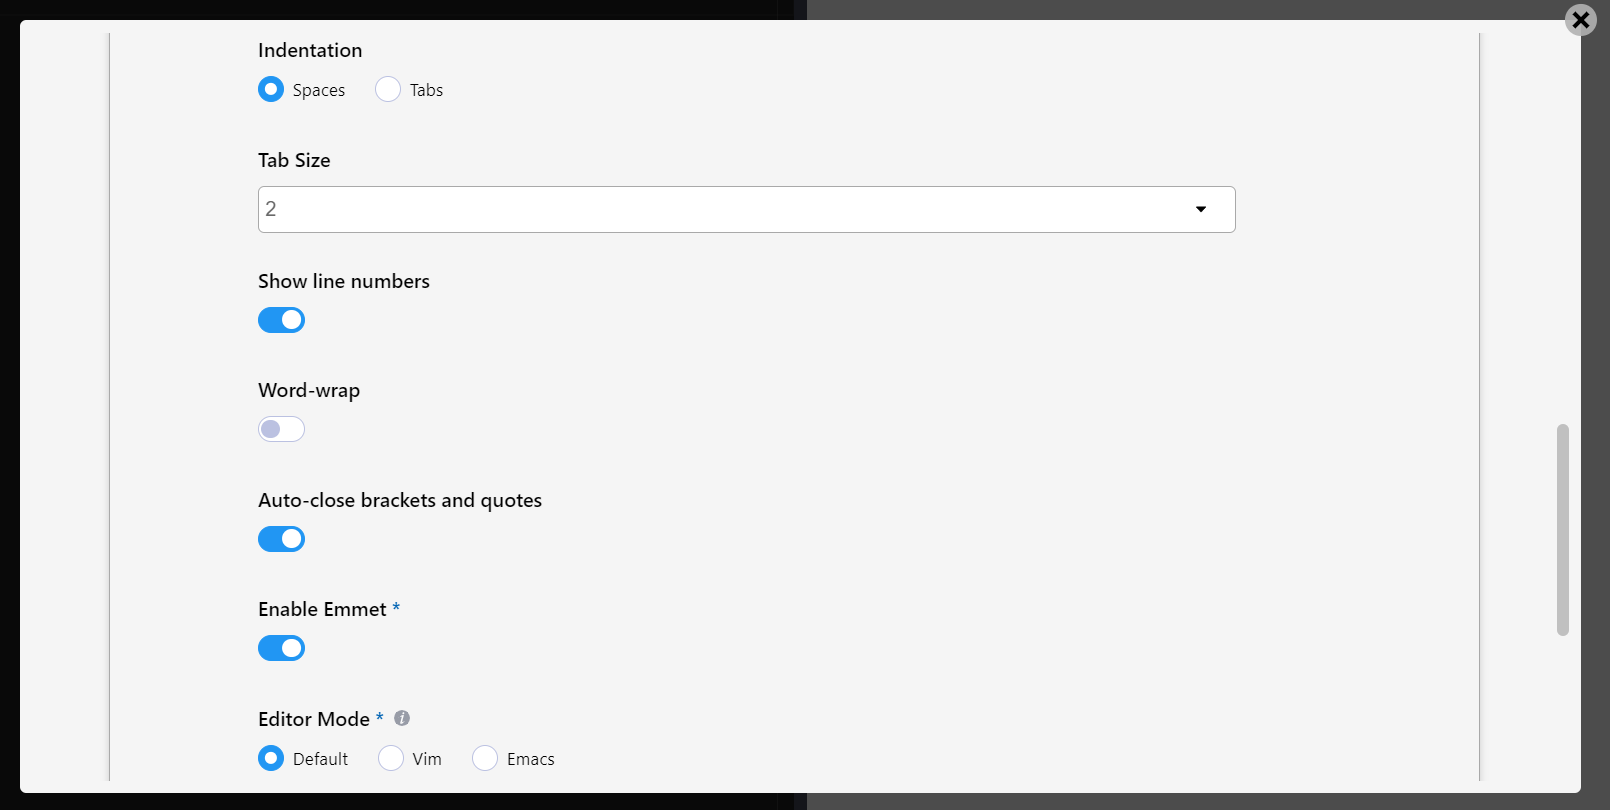Click the asterisk next to Enable Emmet
The width and height of the screenshot is (1610, 810).
tap(396, 608)
